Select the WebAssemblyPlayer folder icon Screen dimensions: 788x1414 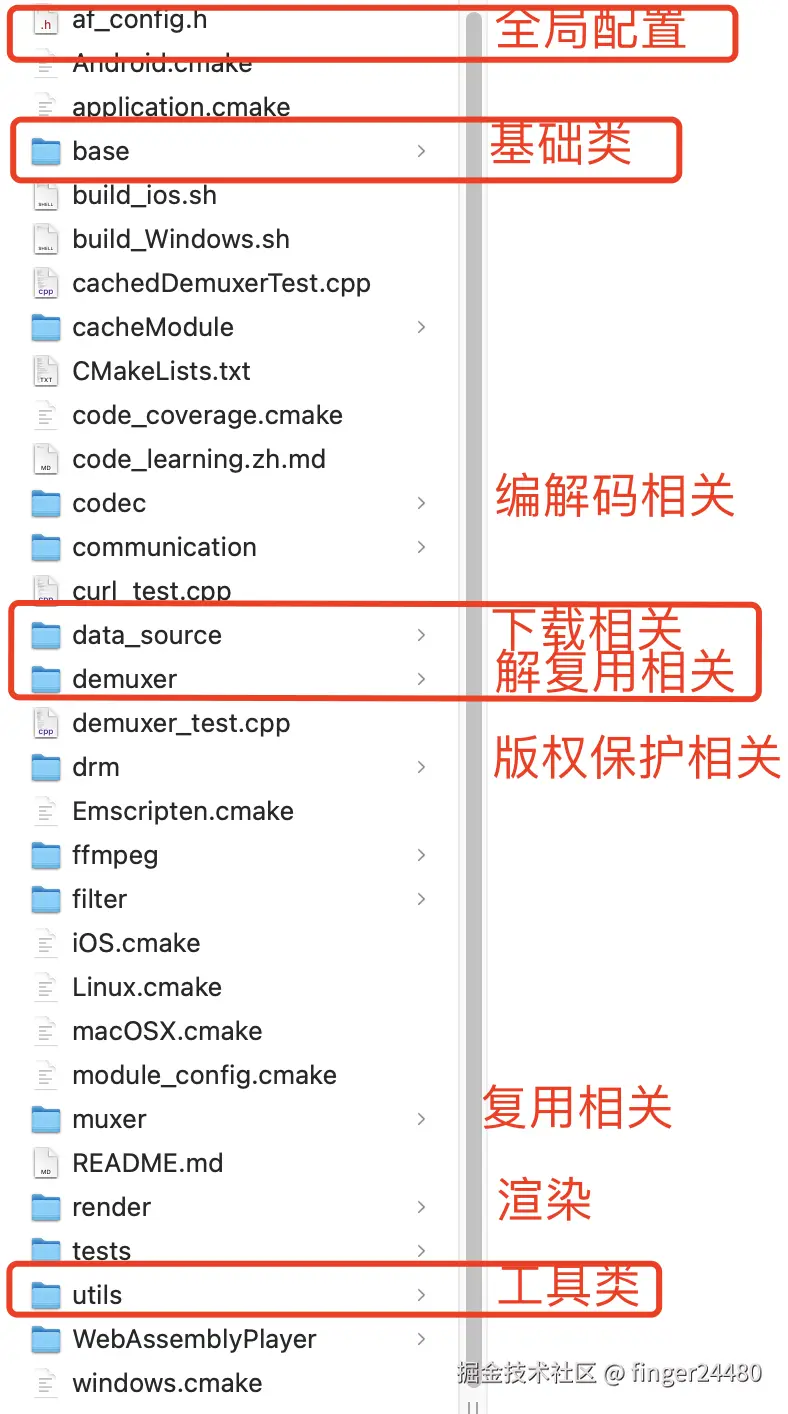(x=46, y=1339)
